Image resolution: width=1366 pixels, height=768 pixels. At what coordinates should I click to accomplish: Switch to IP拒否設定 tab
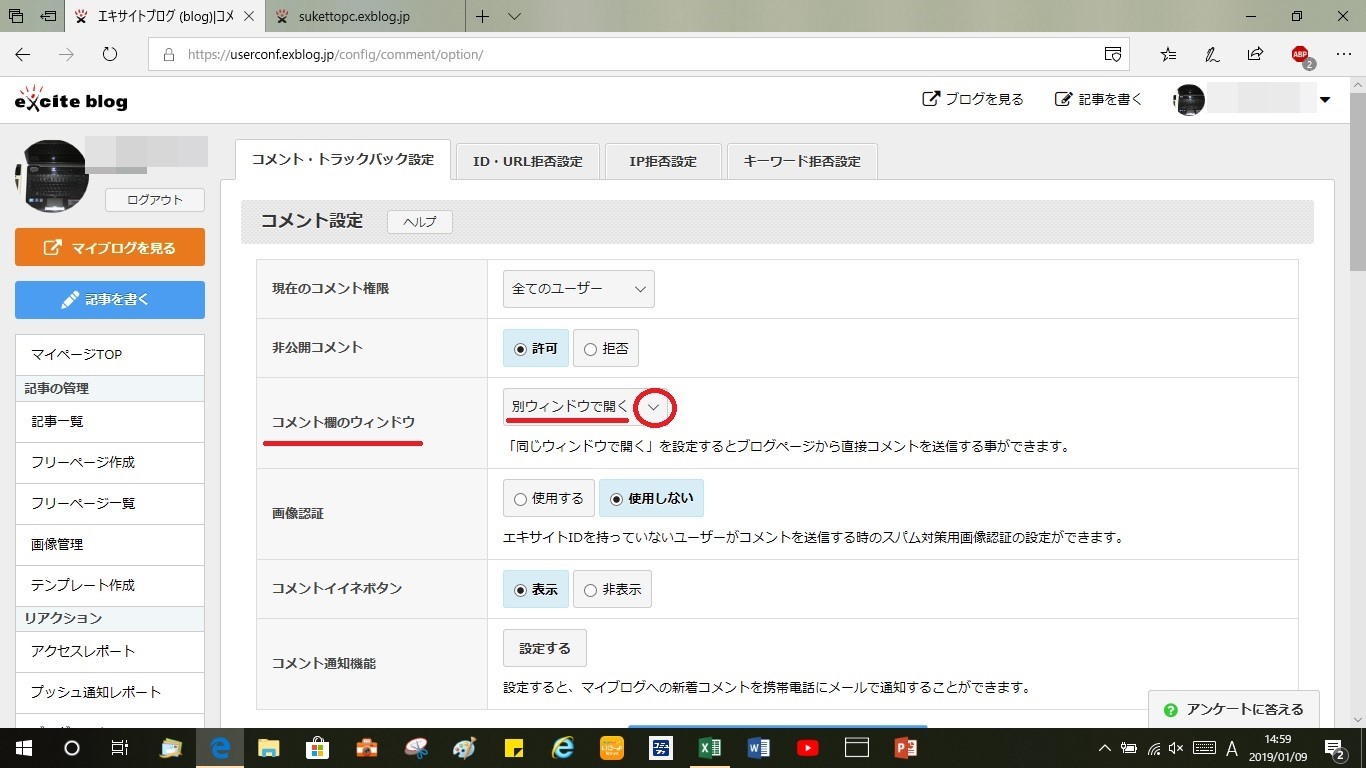[663, 161]
